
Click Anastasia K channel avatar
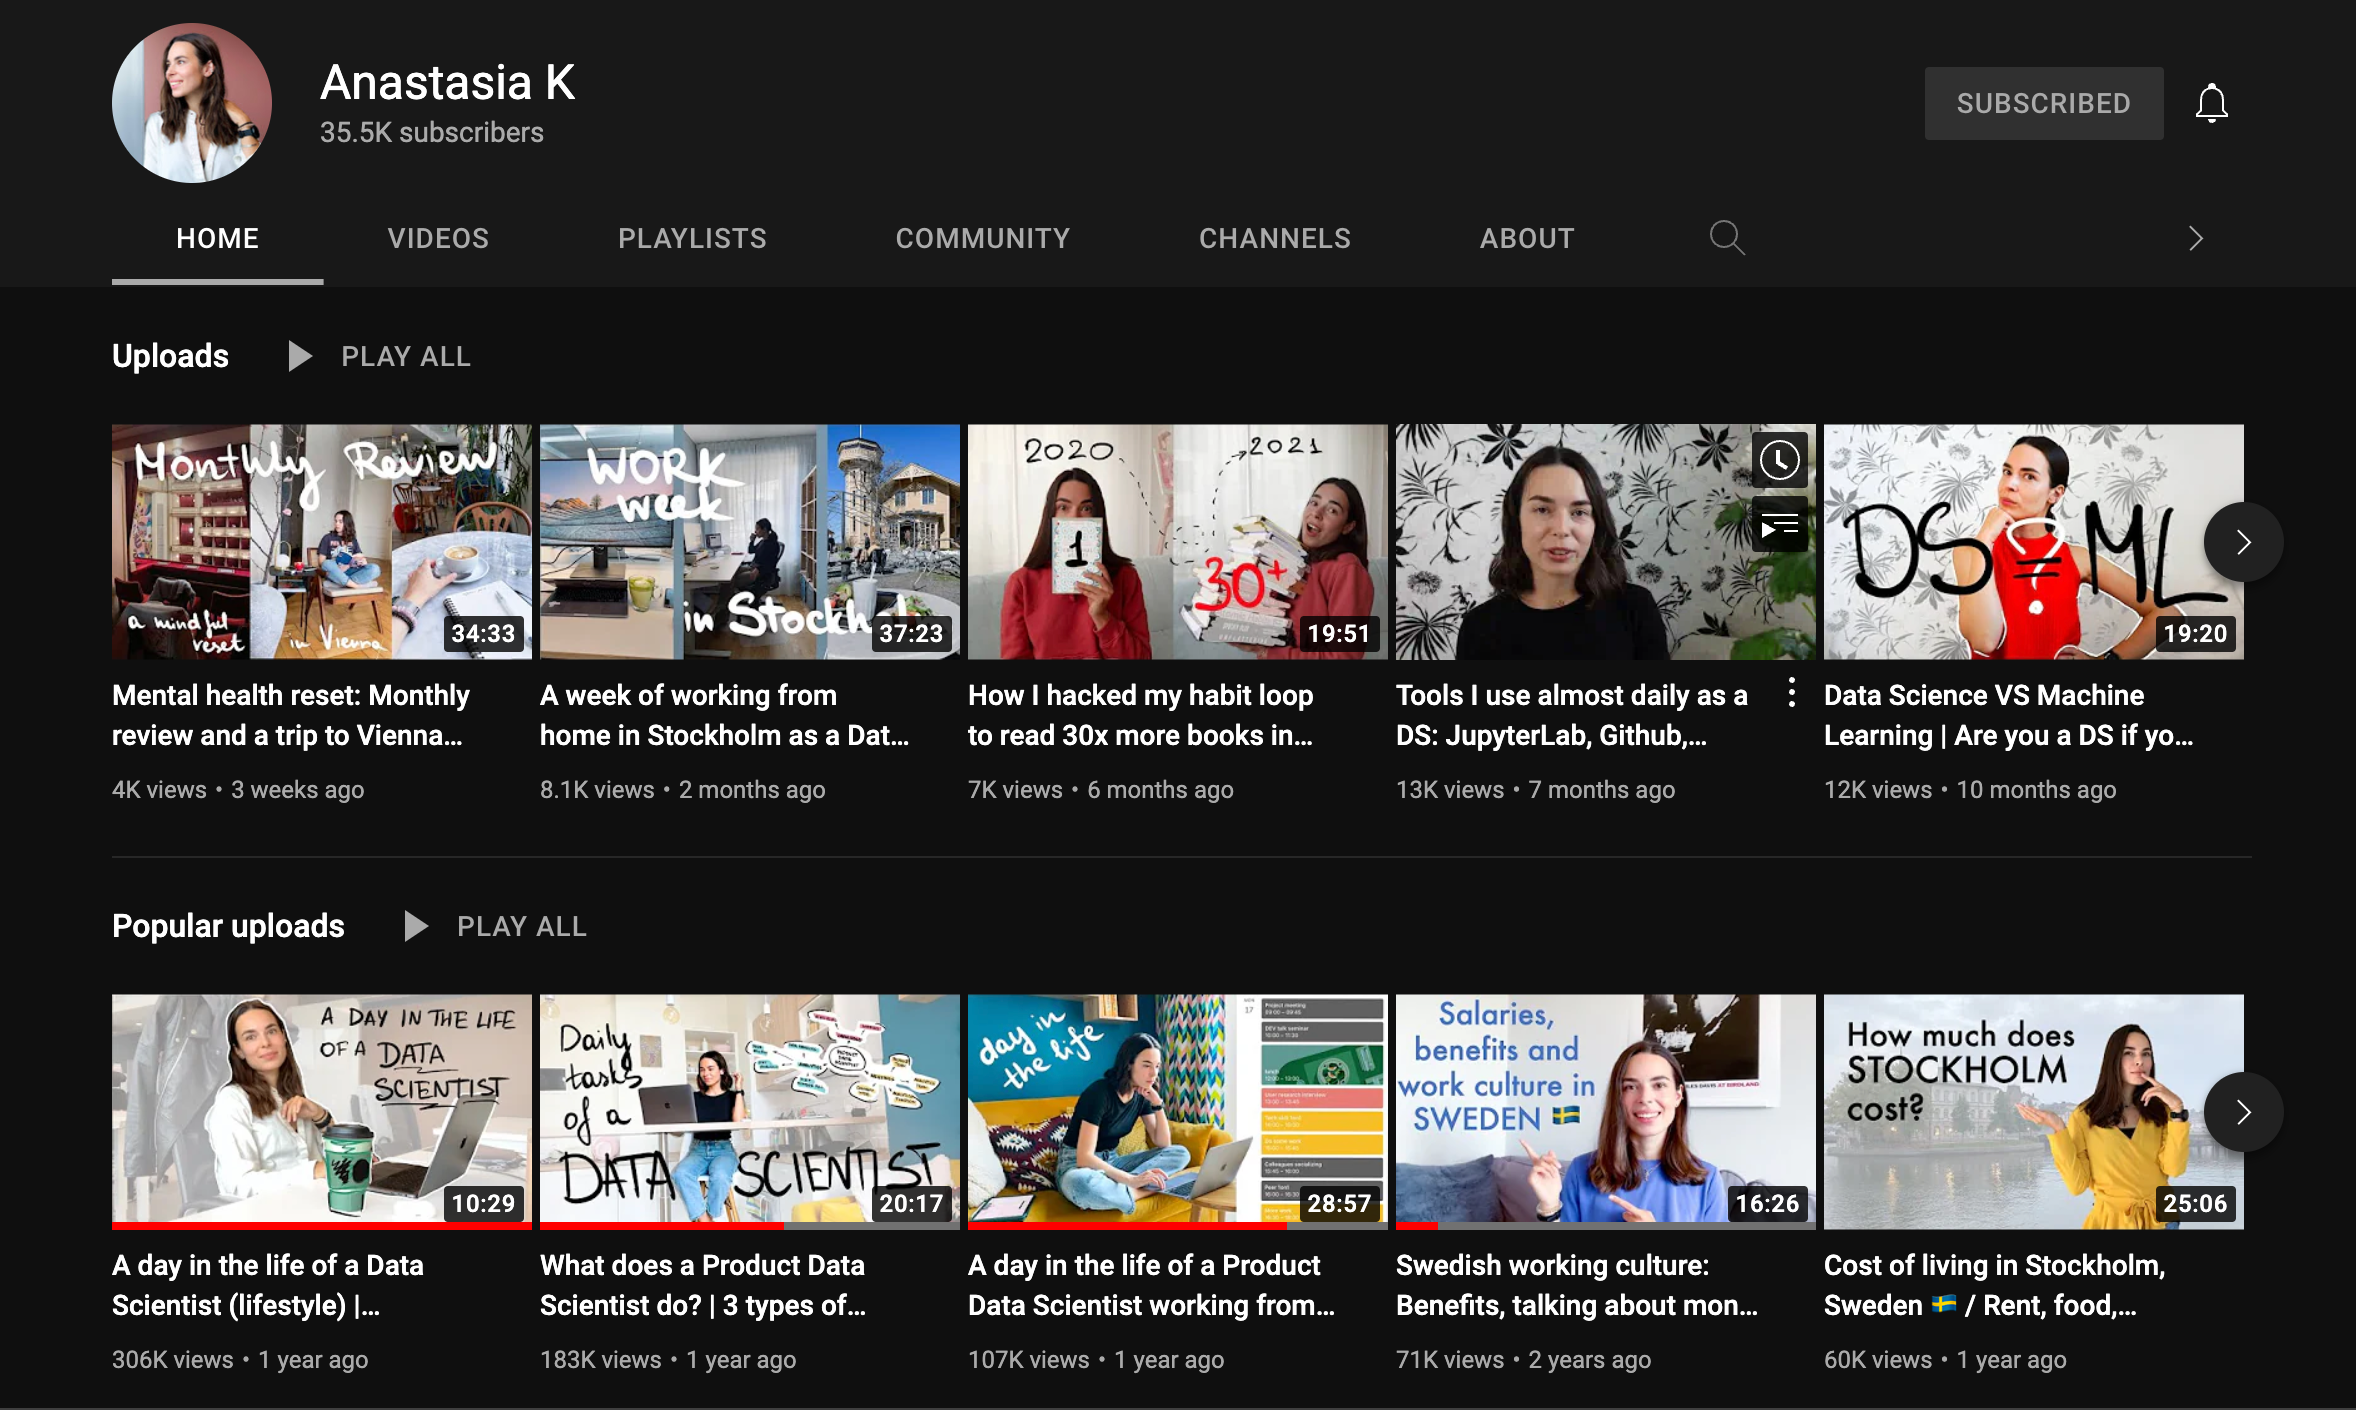192,103
